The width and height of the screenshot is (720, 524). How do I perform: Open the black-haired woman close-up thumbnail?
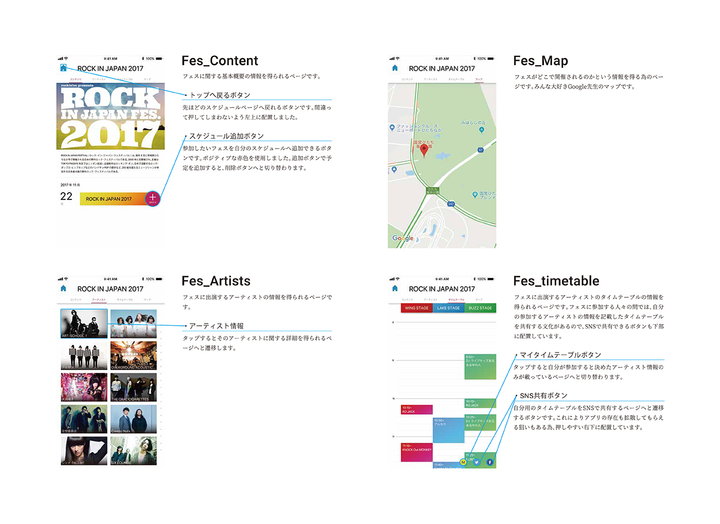pos(84,451)
